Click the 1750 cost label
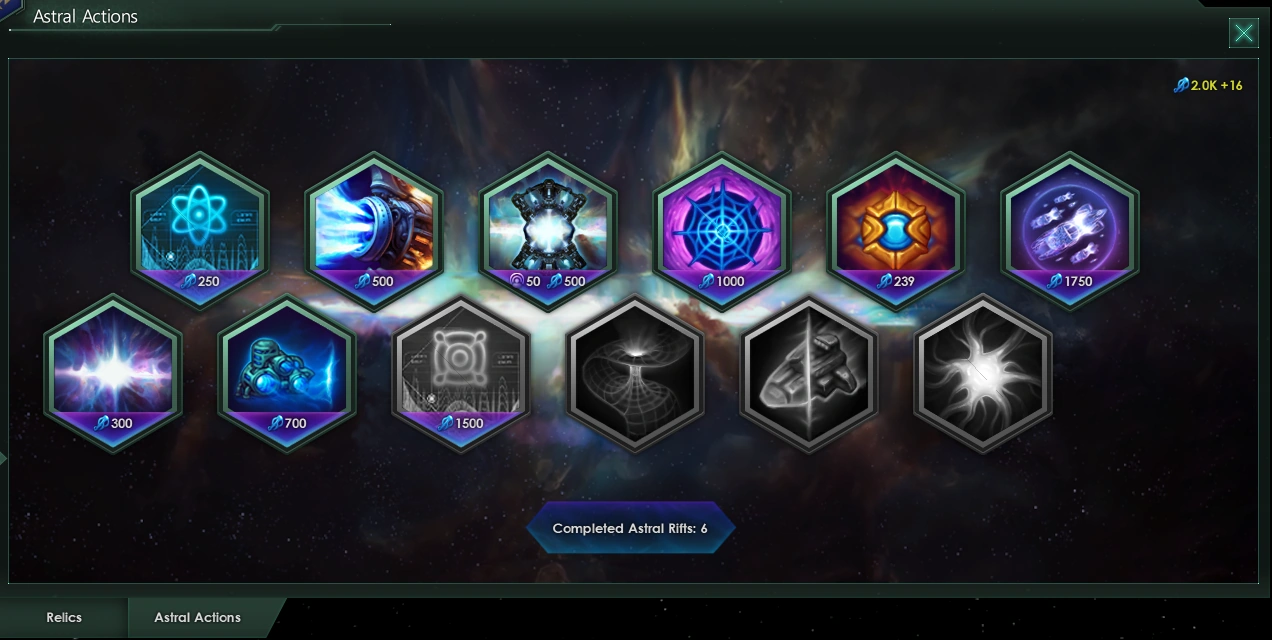 coord(1070,281)
